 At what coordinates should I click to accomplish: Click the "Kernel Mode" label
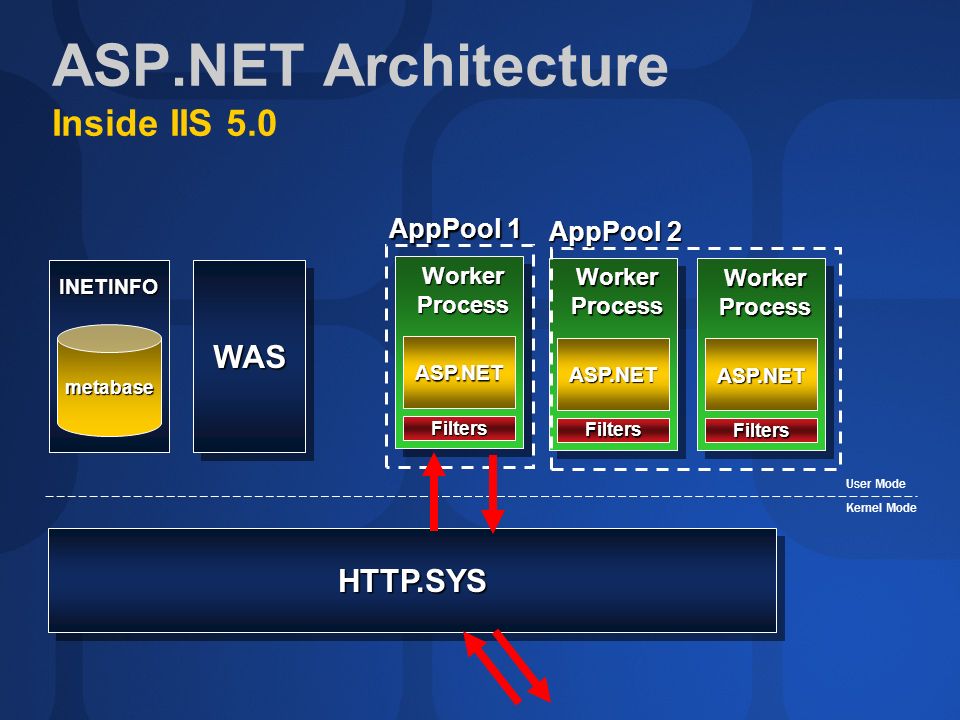click(x=881, y=508)
